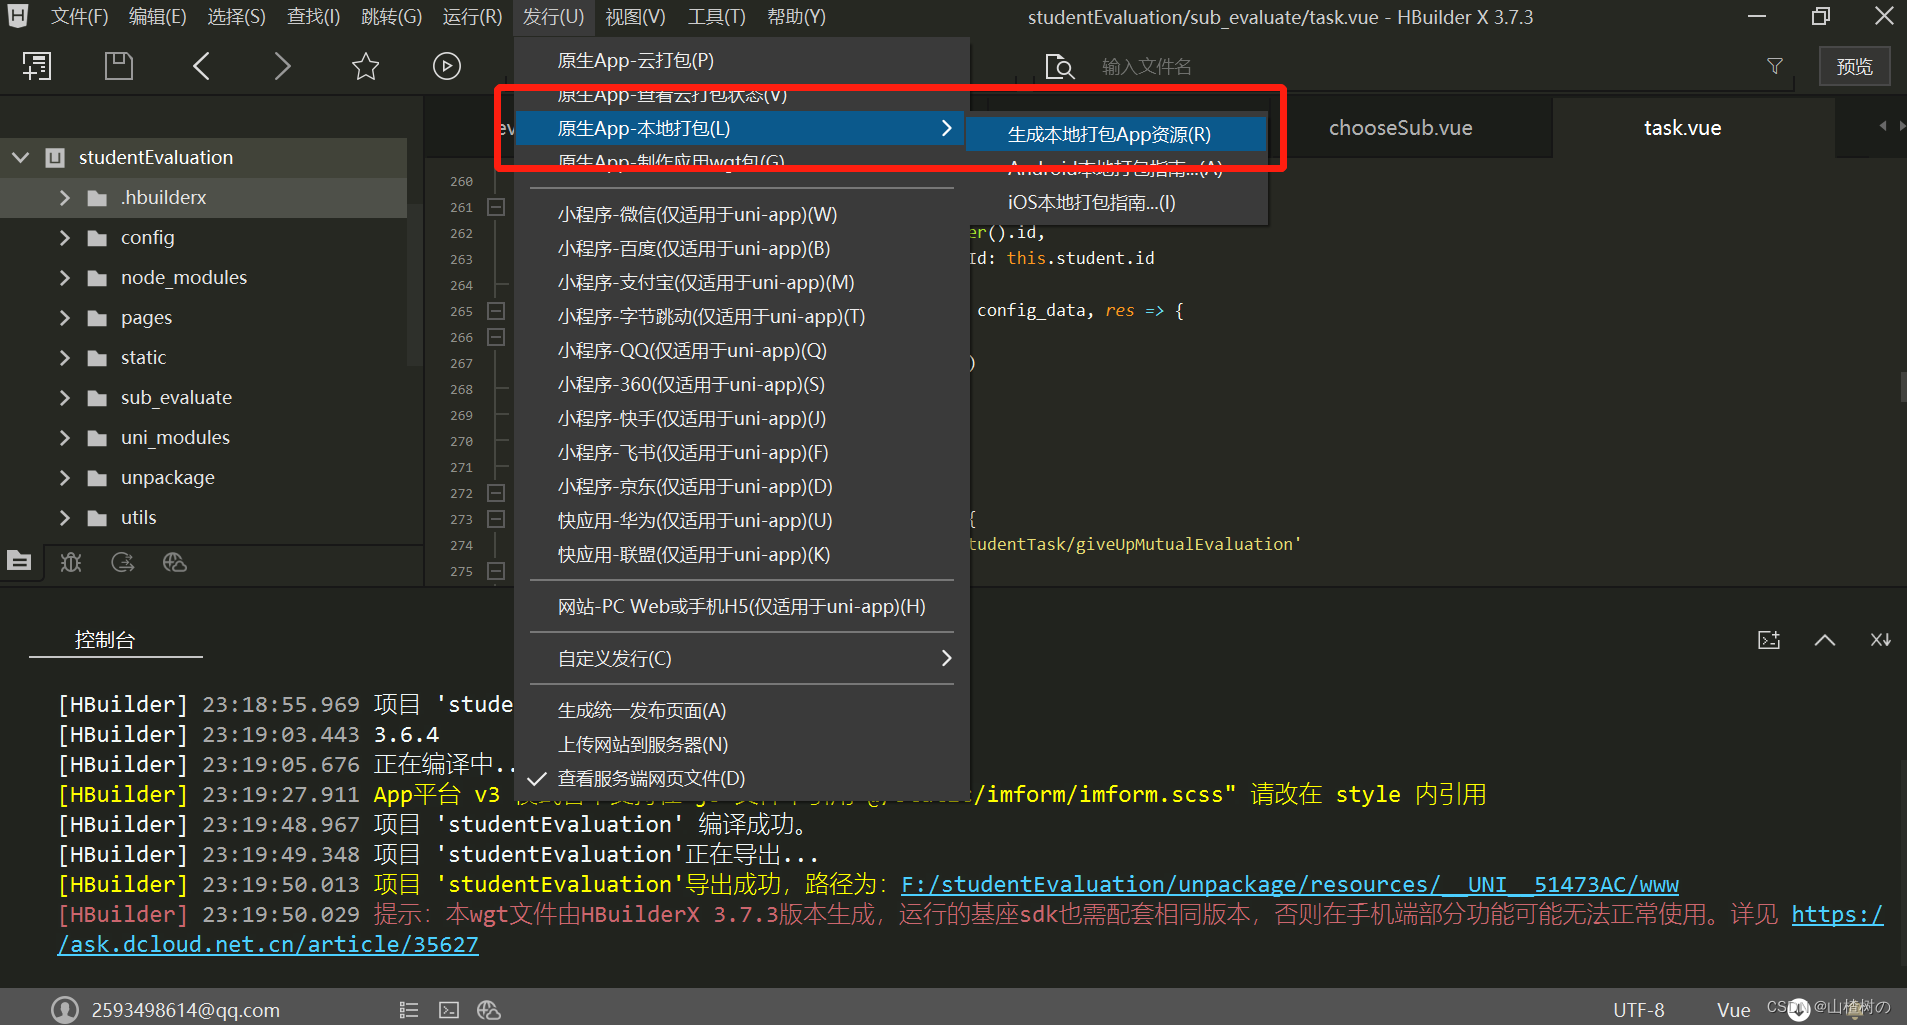Click the run play icon
This screenshot has height=1025, width=1907.
pyautogui.click(x=446, y=66)
